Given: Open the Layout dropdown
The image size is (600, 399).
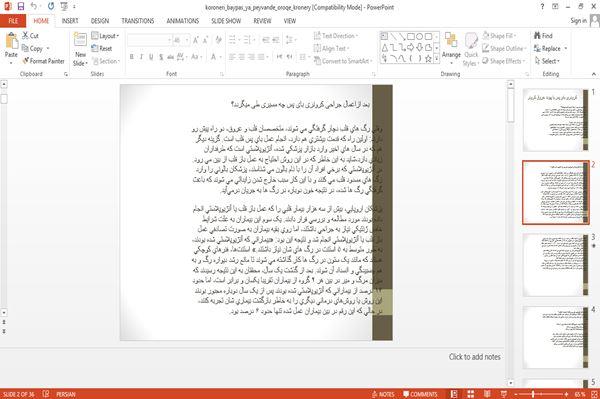Looking at the screenshot, I should [x=105, y=36].
